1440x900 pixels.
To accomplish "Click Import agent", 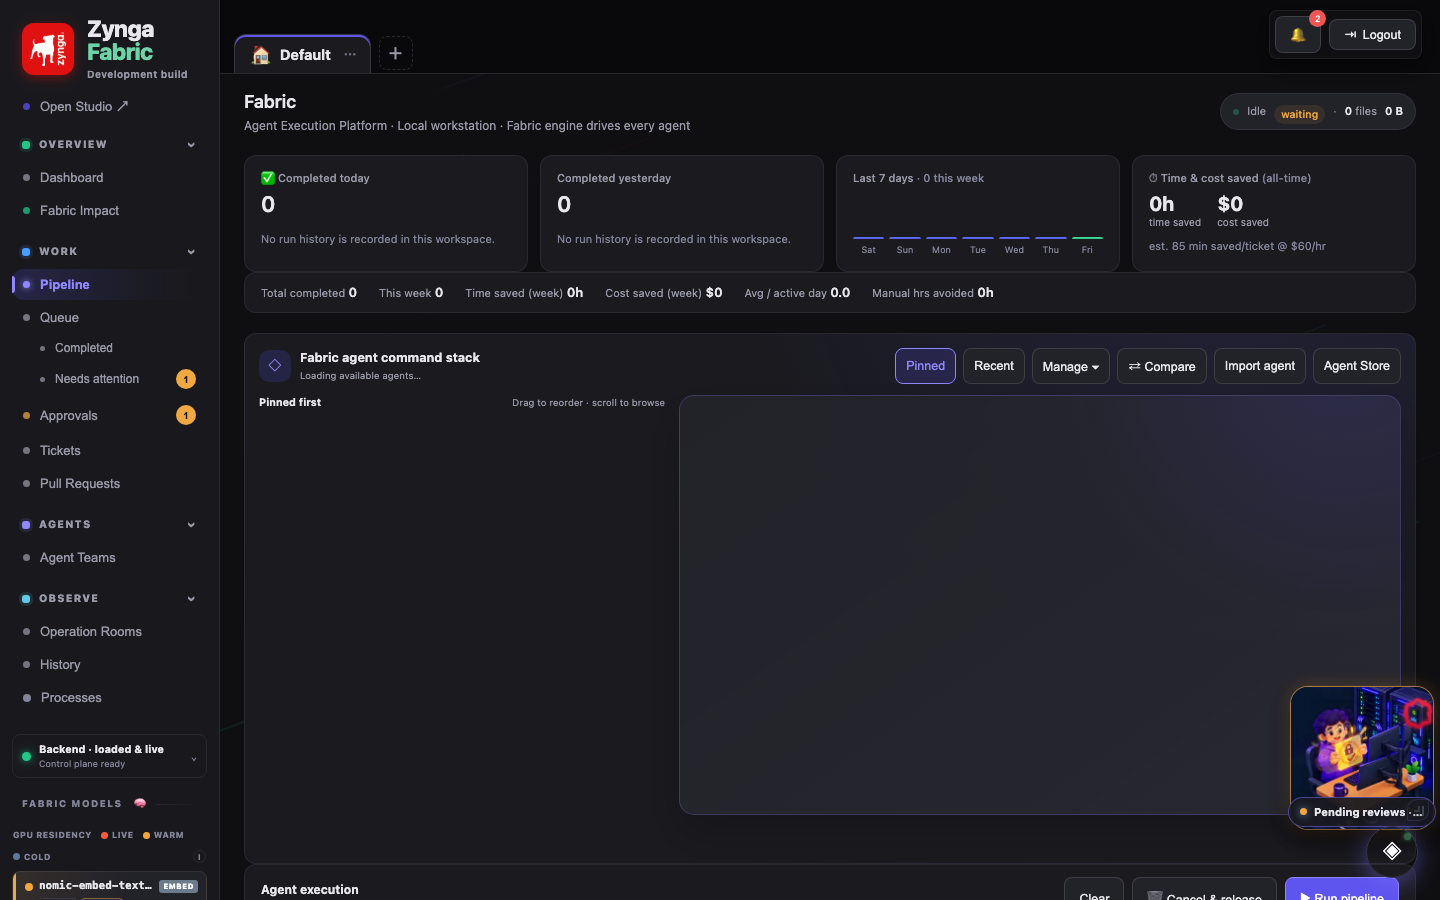I will click(x=1260, y=366).
